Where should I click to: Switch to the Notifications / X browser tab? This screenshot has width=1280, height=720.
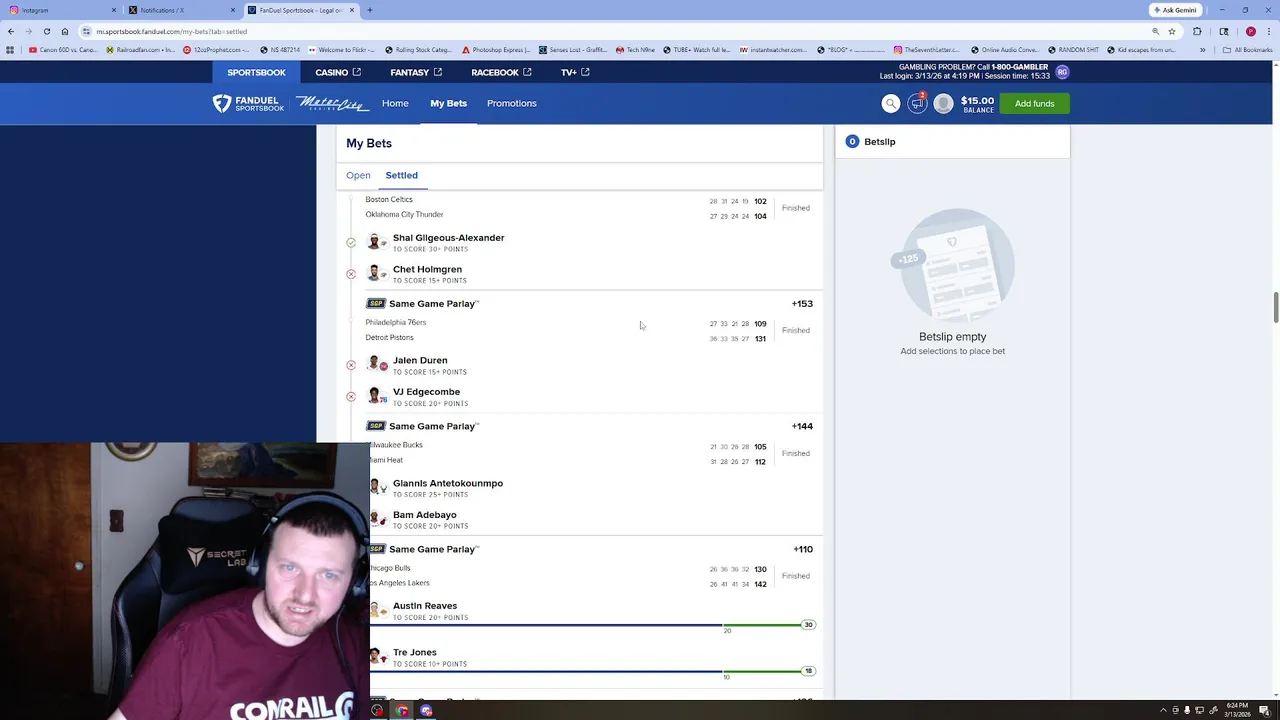pos(180,10)
